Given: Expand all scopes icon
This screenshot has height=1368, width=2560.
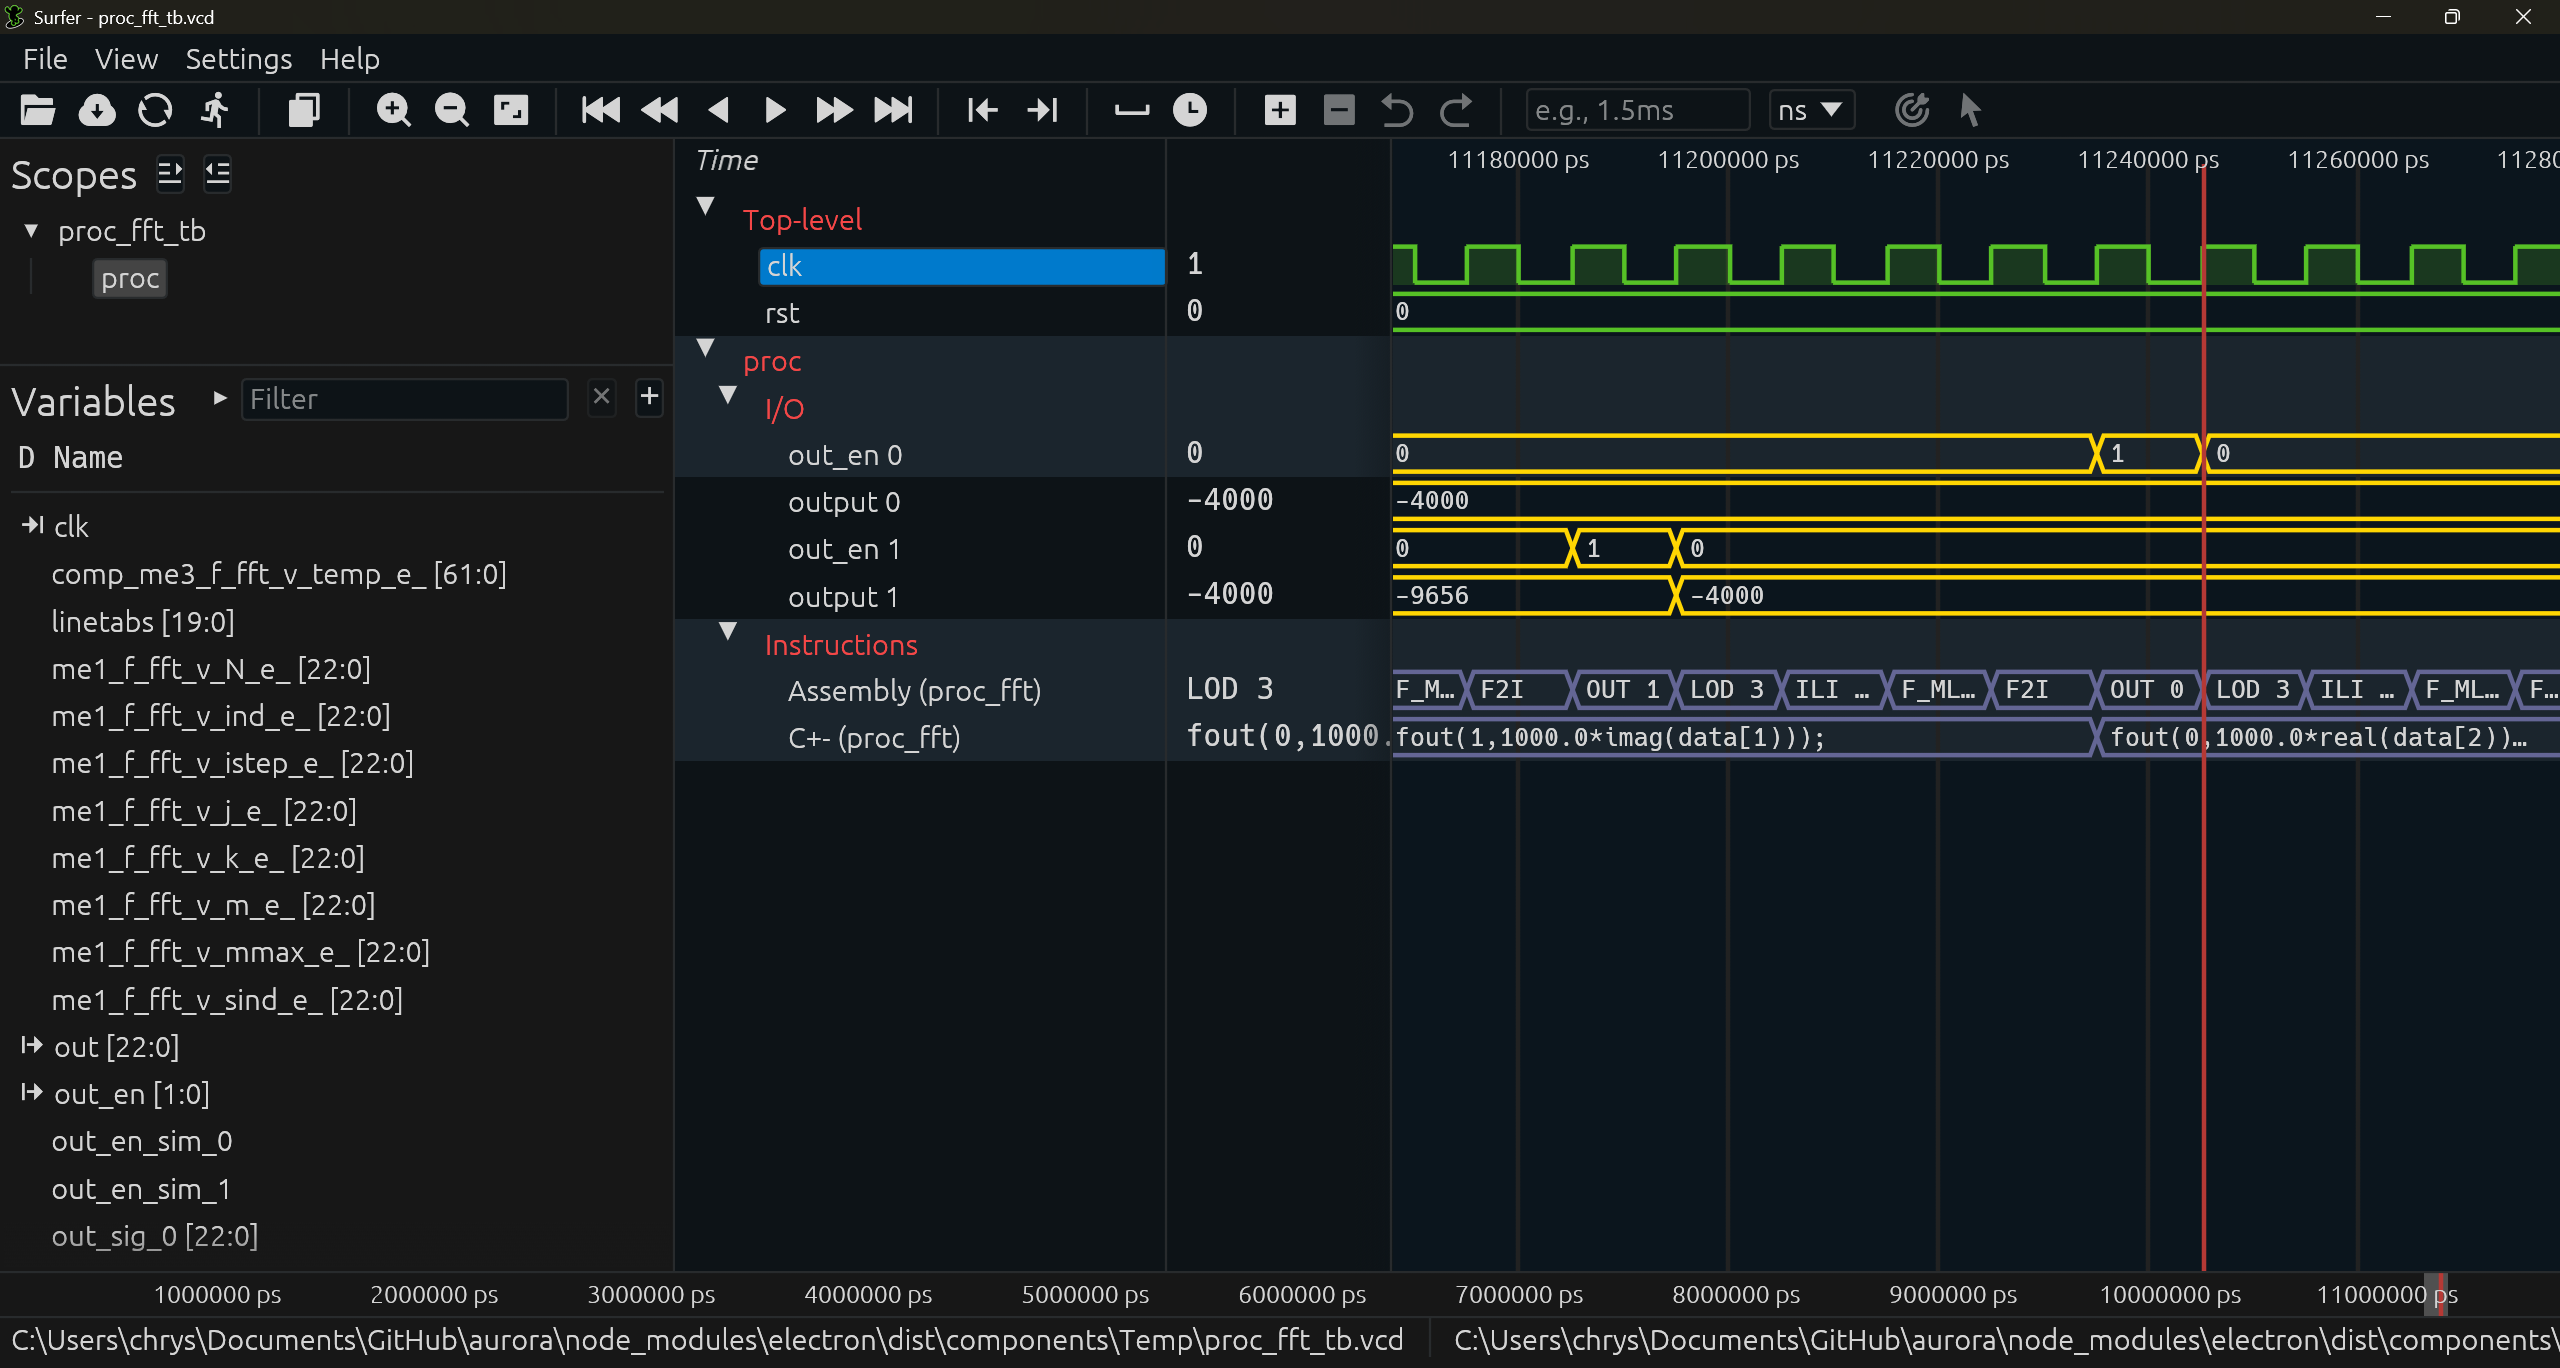Looking at the screenshot, I should 170,174.
